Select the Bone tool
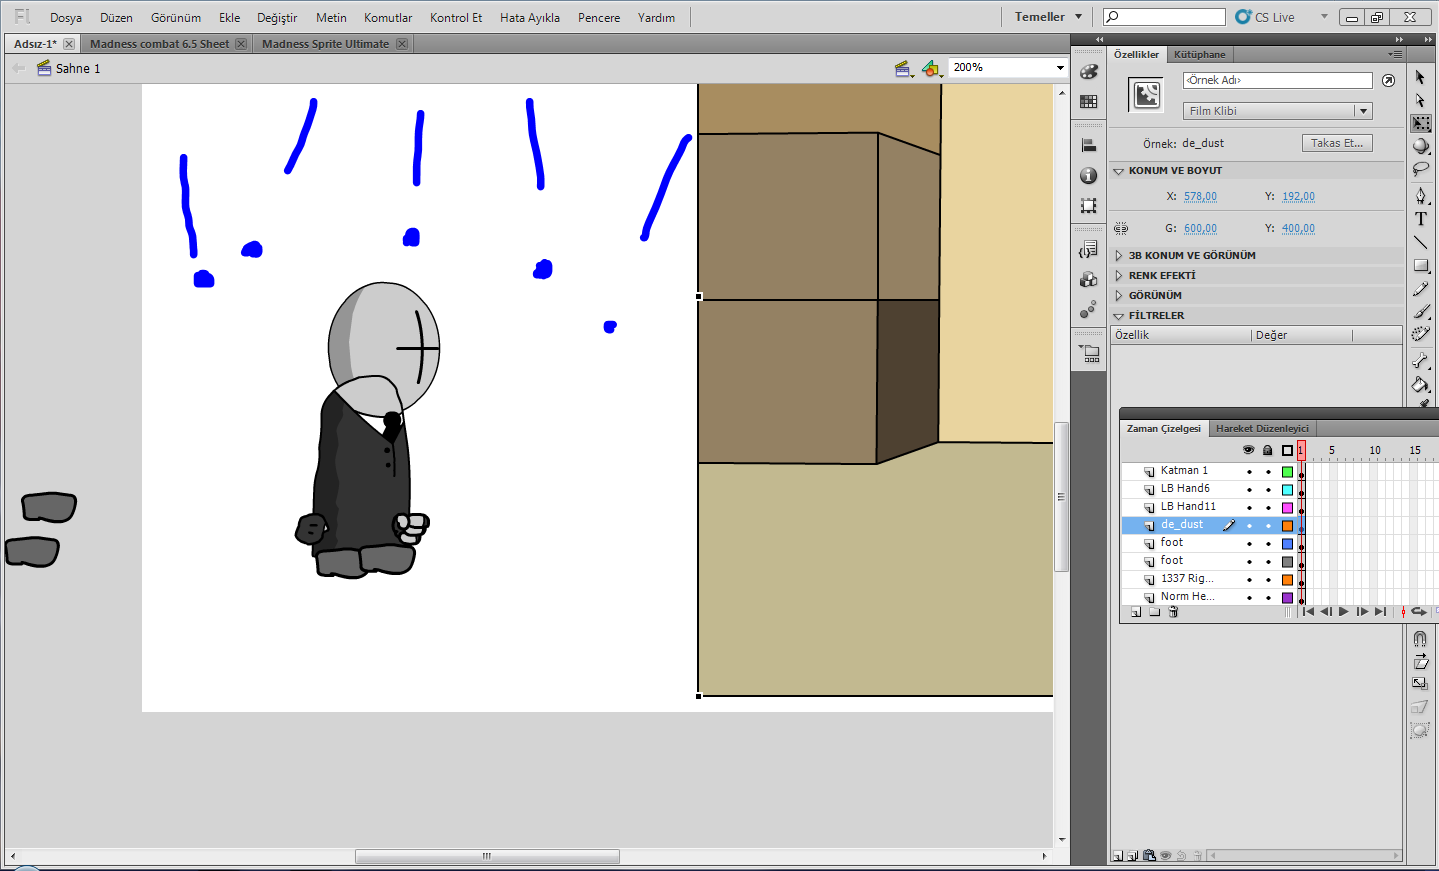This screenshot has width=1439, height=871. pos(1420,361)
